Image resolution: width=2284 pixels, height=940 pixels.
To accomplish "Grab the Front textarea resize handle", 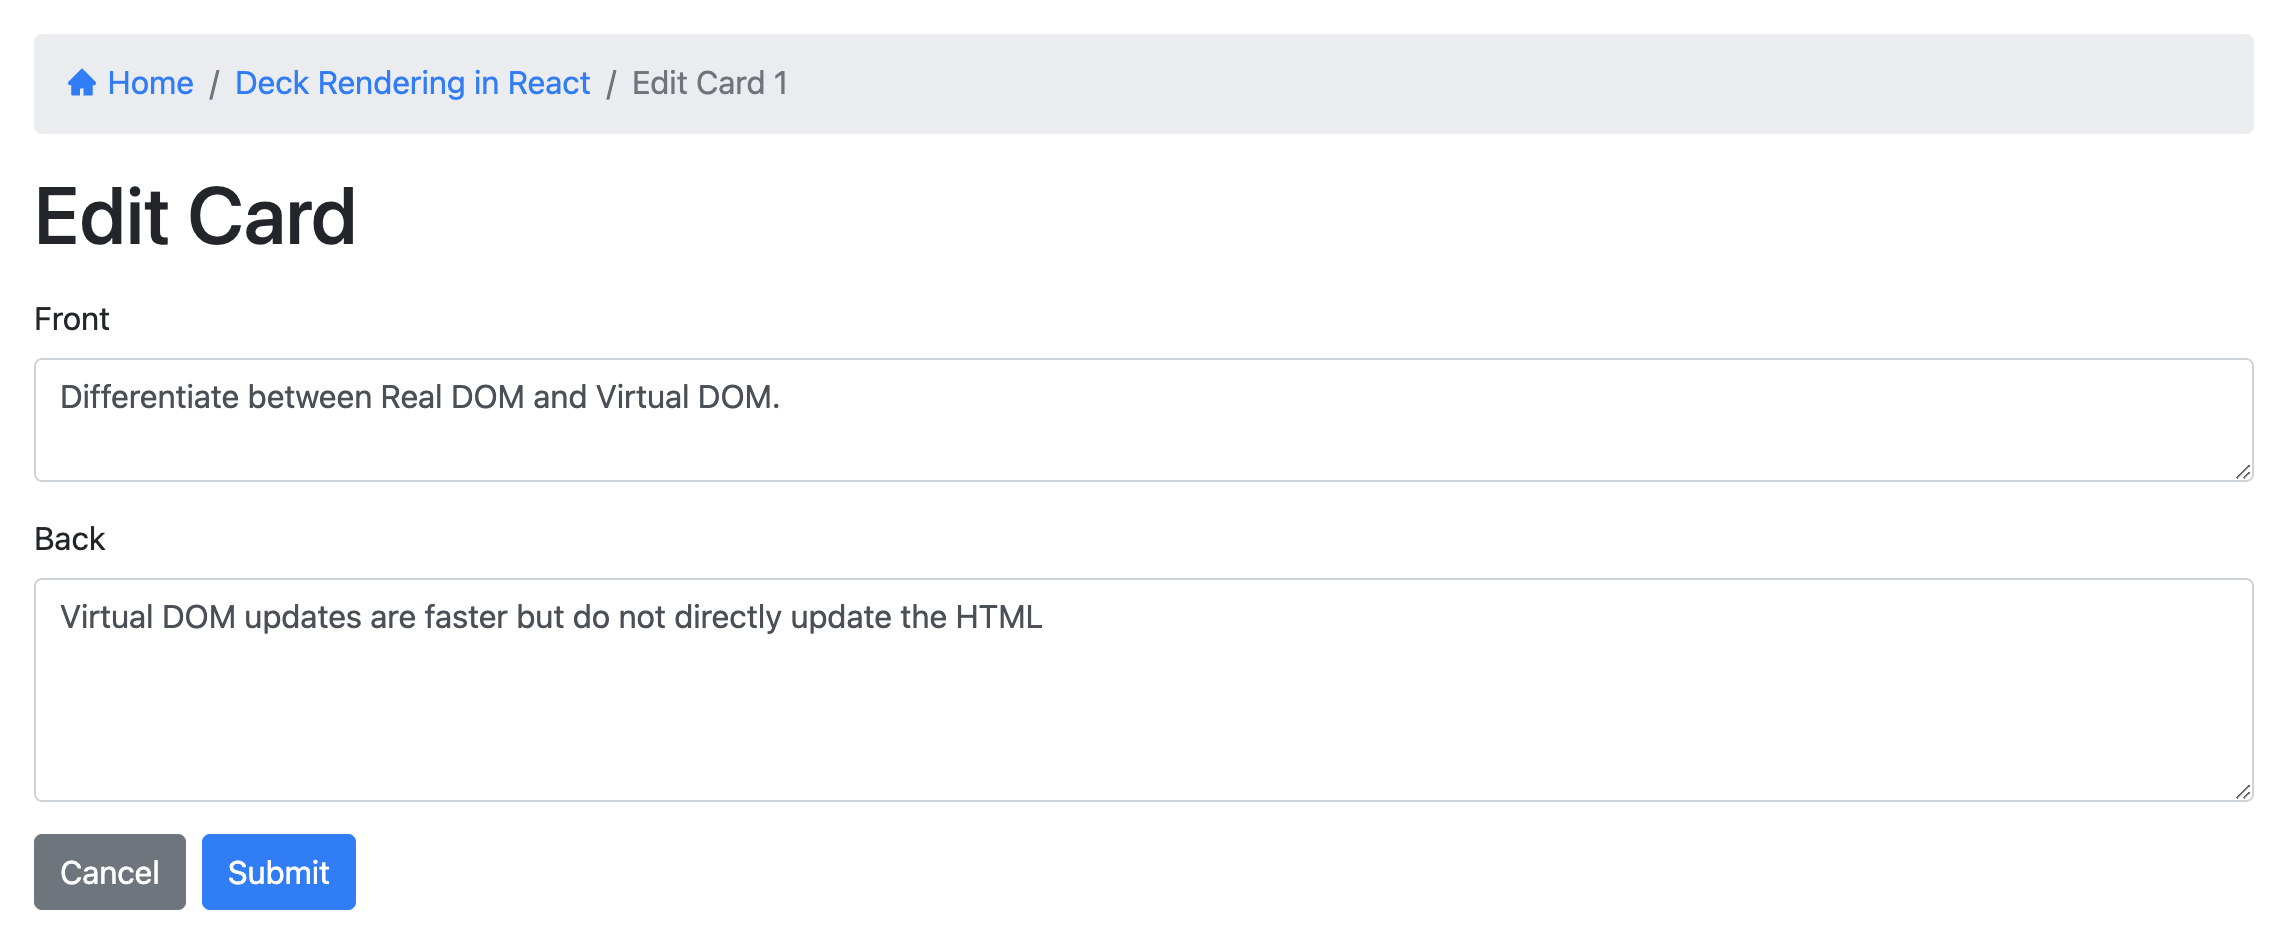I will 2242,471.
